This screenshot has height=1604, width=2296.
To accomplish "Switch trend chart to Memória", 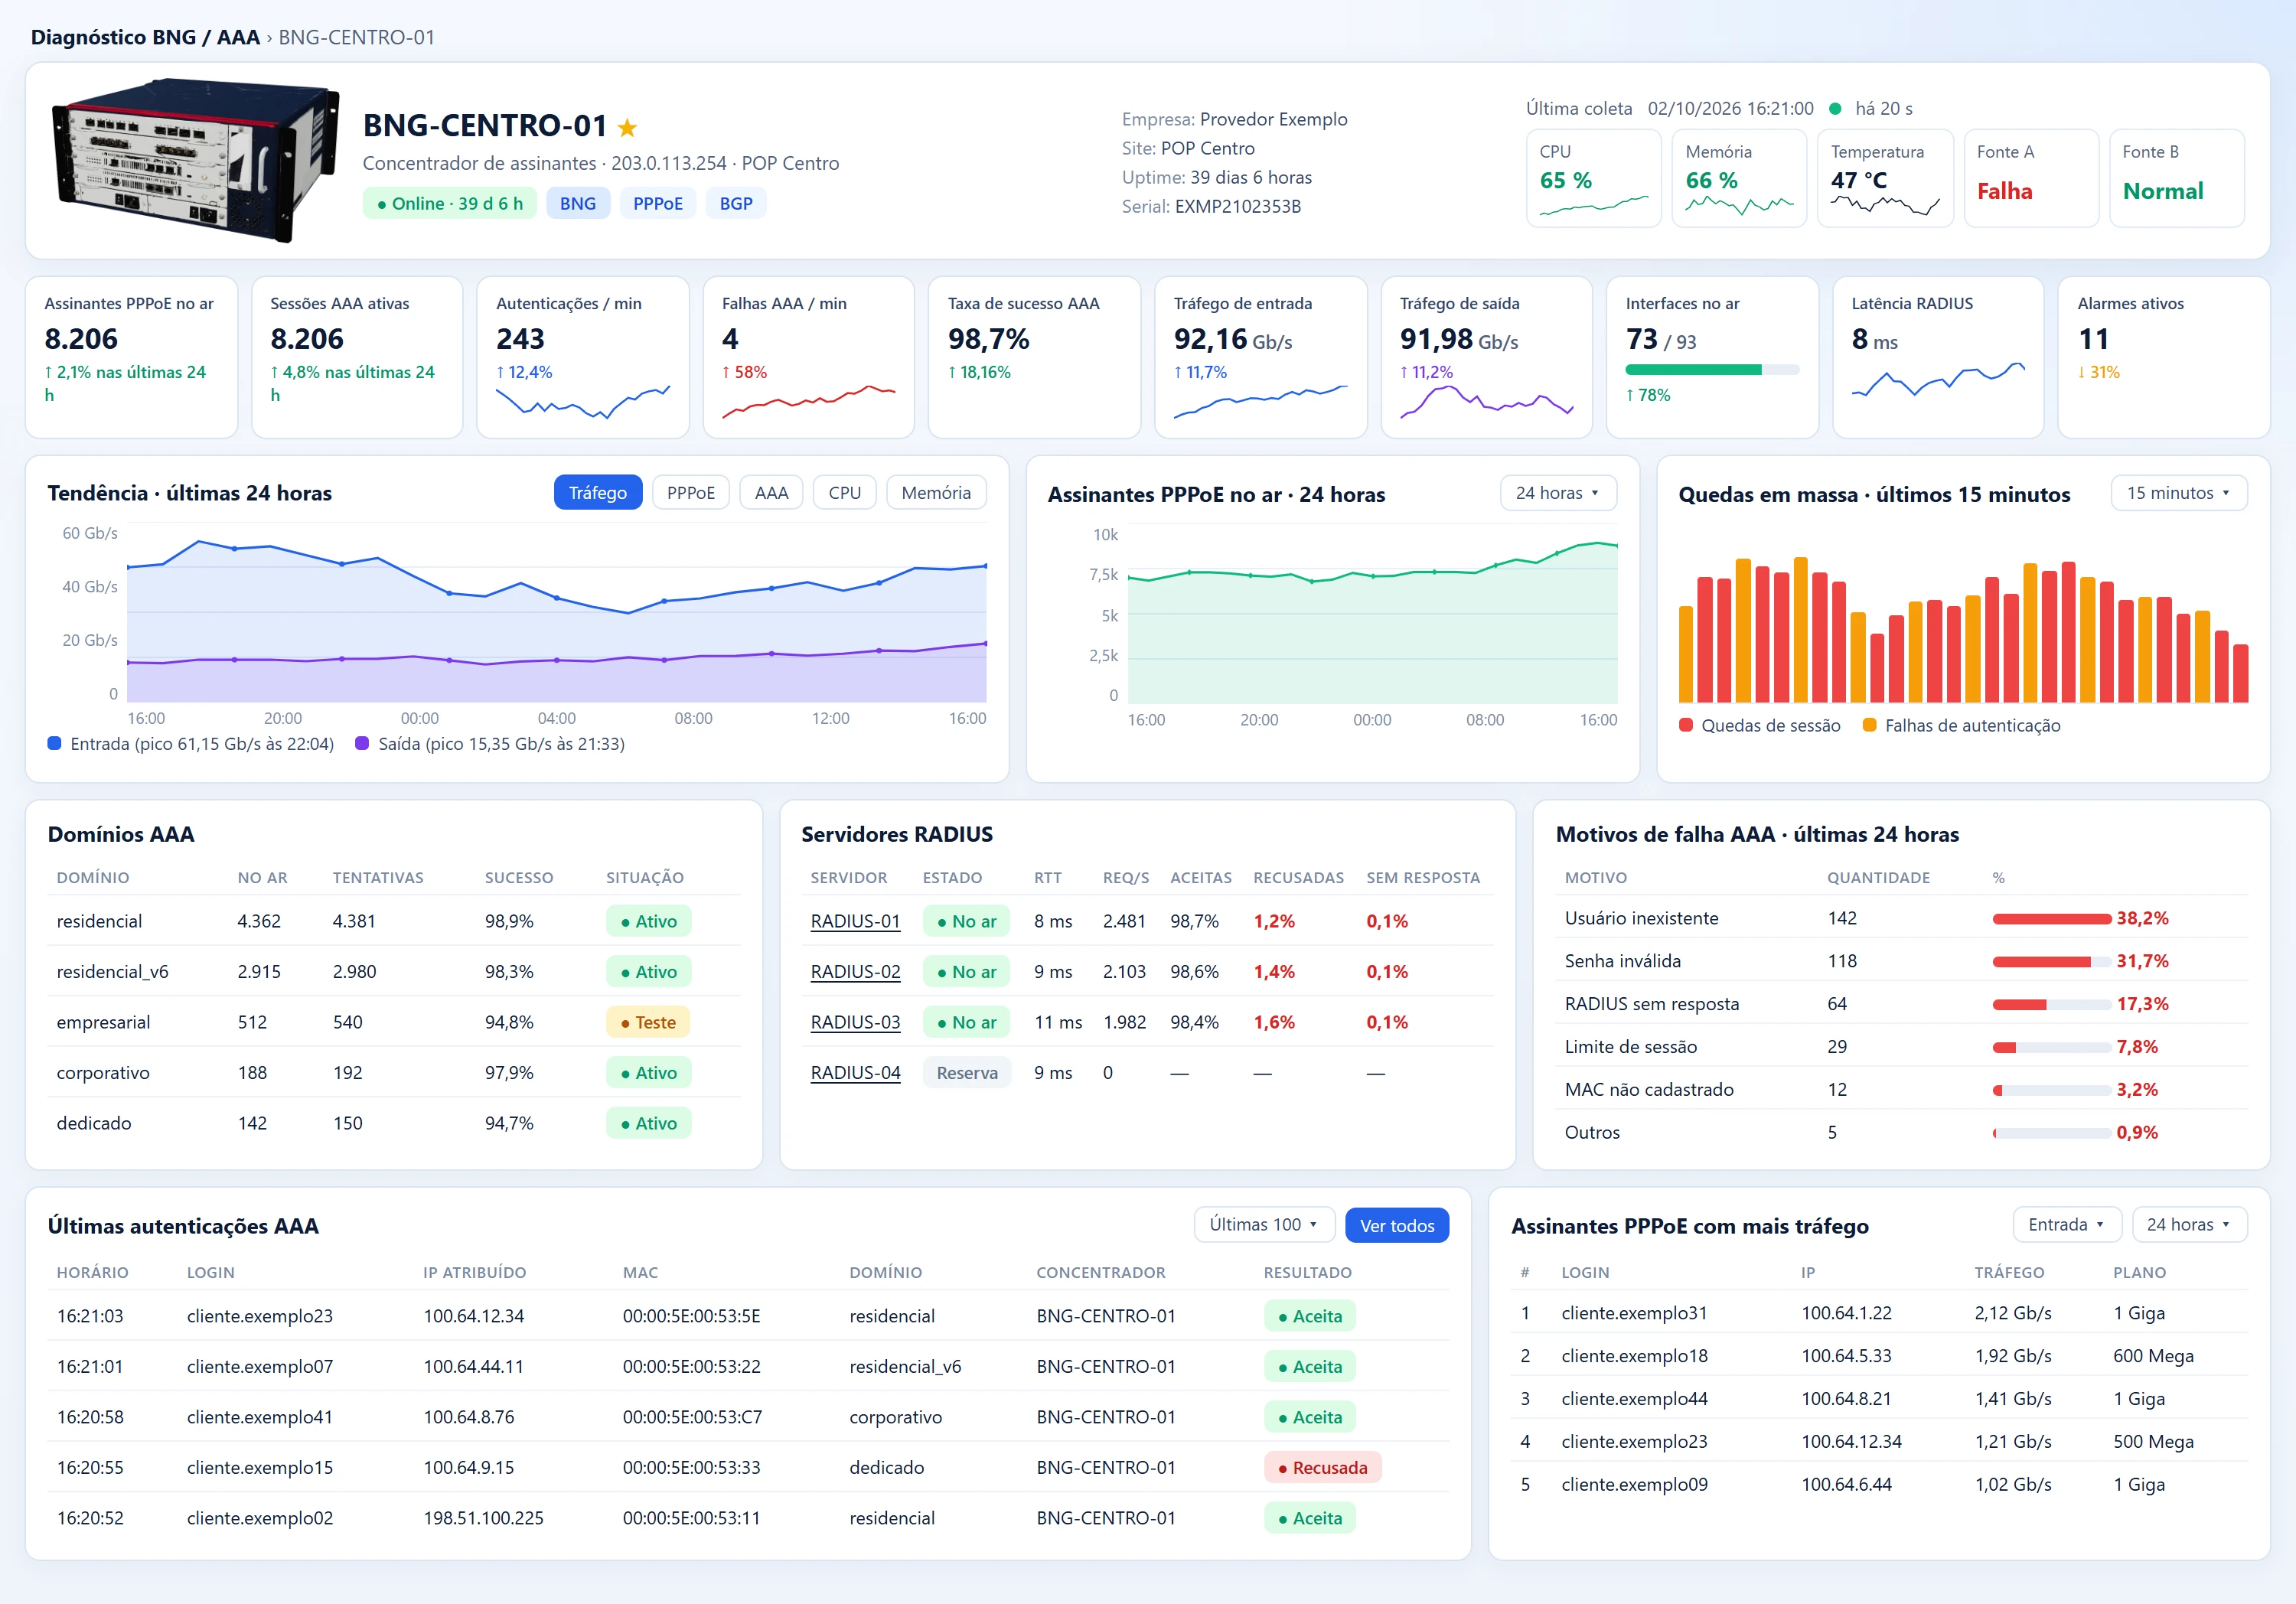I will [936, 493].
